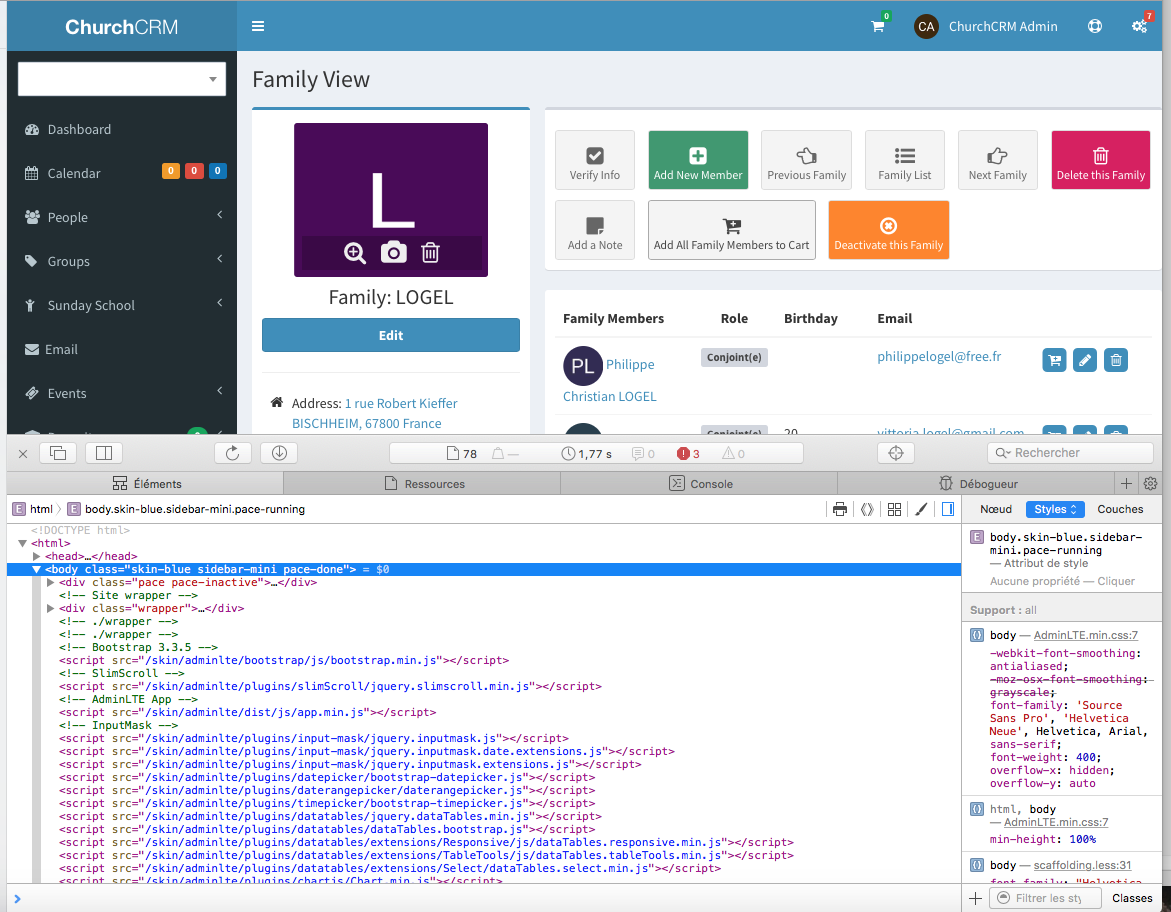This screenshot has width=1171, height=912.
Task: Switch to the Console tab
Action: [x=700, y=483]
